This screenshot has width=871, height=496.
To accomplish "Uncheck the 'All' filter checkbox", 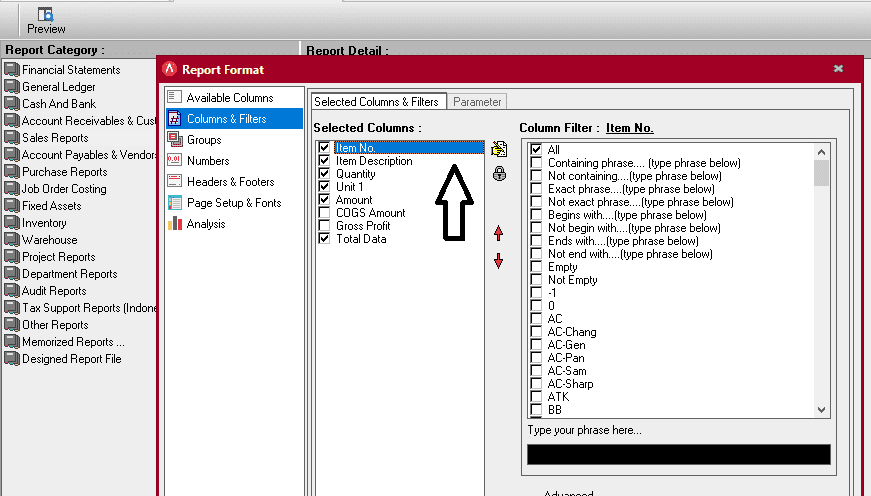I will [x=537, y=150].
